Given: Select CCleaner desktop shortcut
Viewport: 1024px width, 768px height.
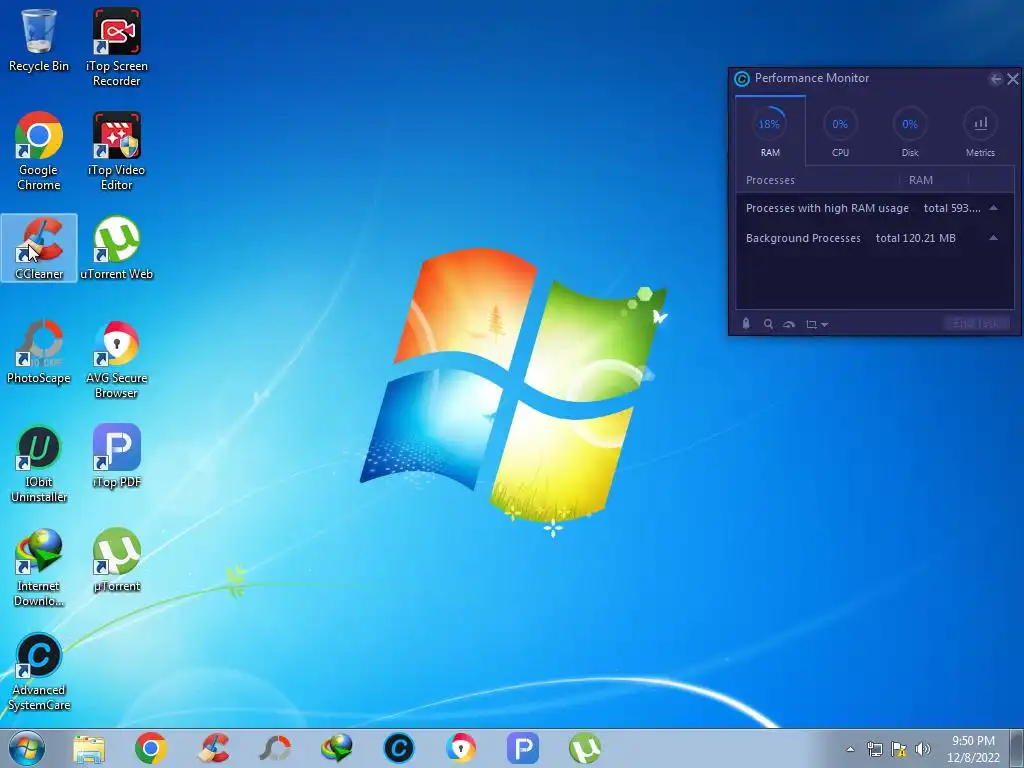Looking at the screenshot, I should 39,248.
